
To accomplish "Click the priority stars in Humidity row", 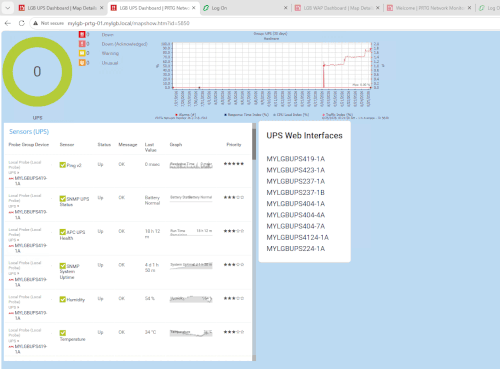I will (x=234, y=298).
